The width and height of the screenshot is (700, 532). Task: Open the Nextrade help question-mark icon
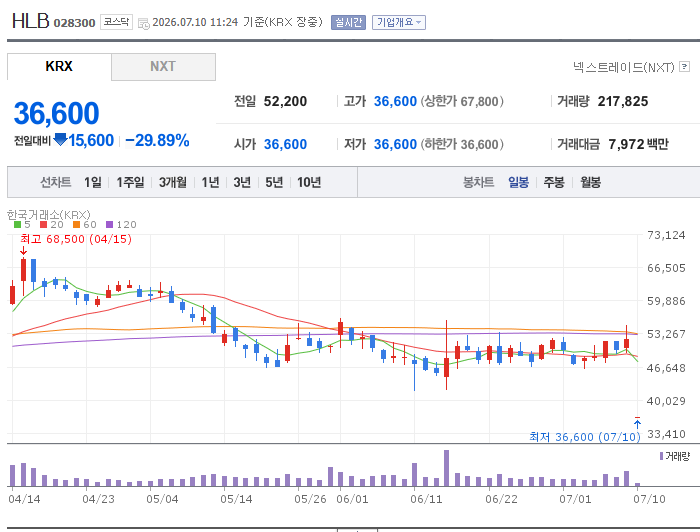(x=684, y=66)
